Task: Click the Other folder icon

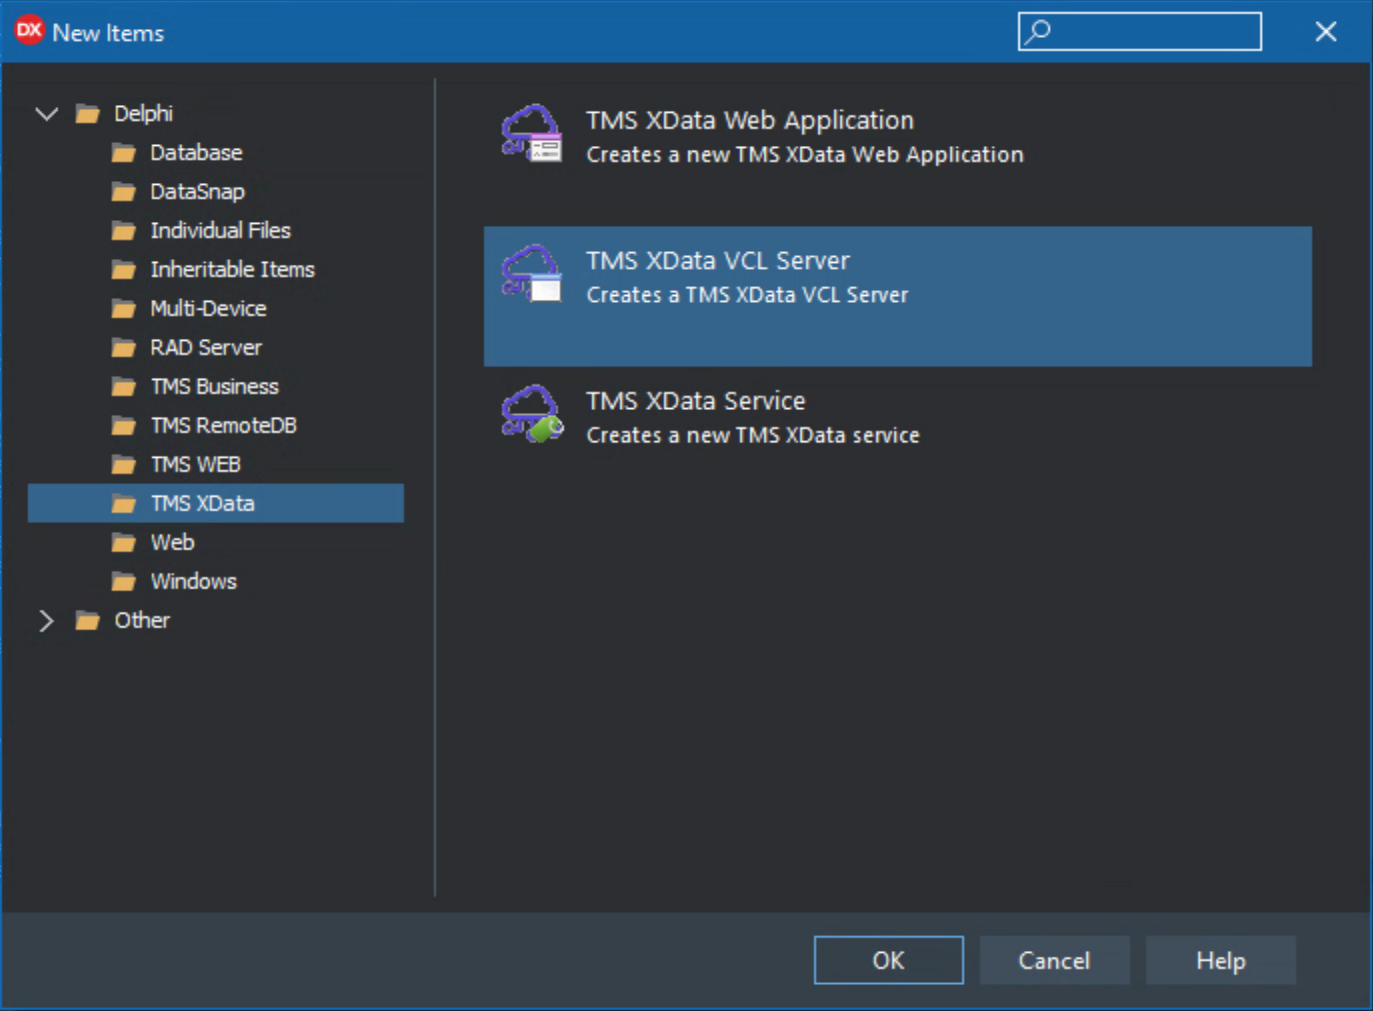Action: tap(88, 621)
